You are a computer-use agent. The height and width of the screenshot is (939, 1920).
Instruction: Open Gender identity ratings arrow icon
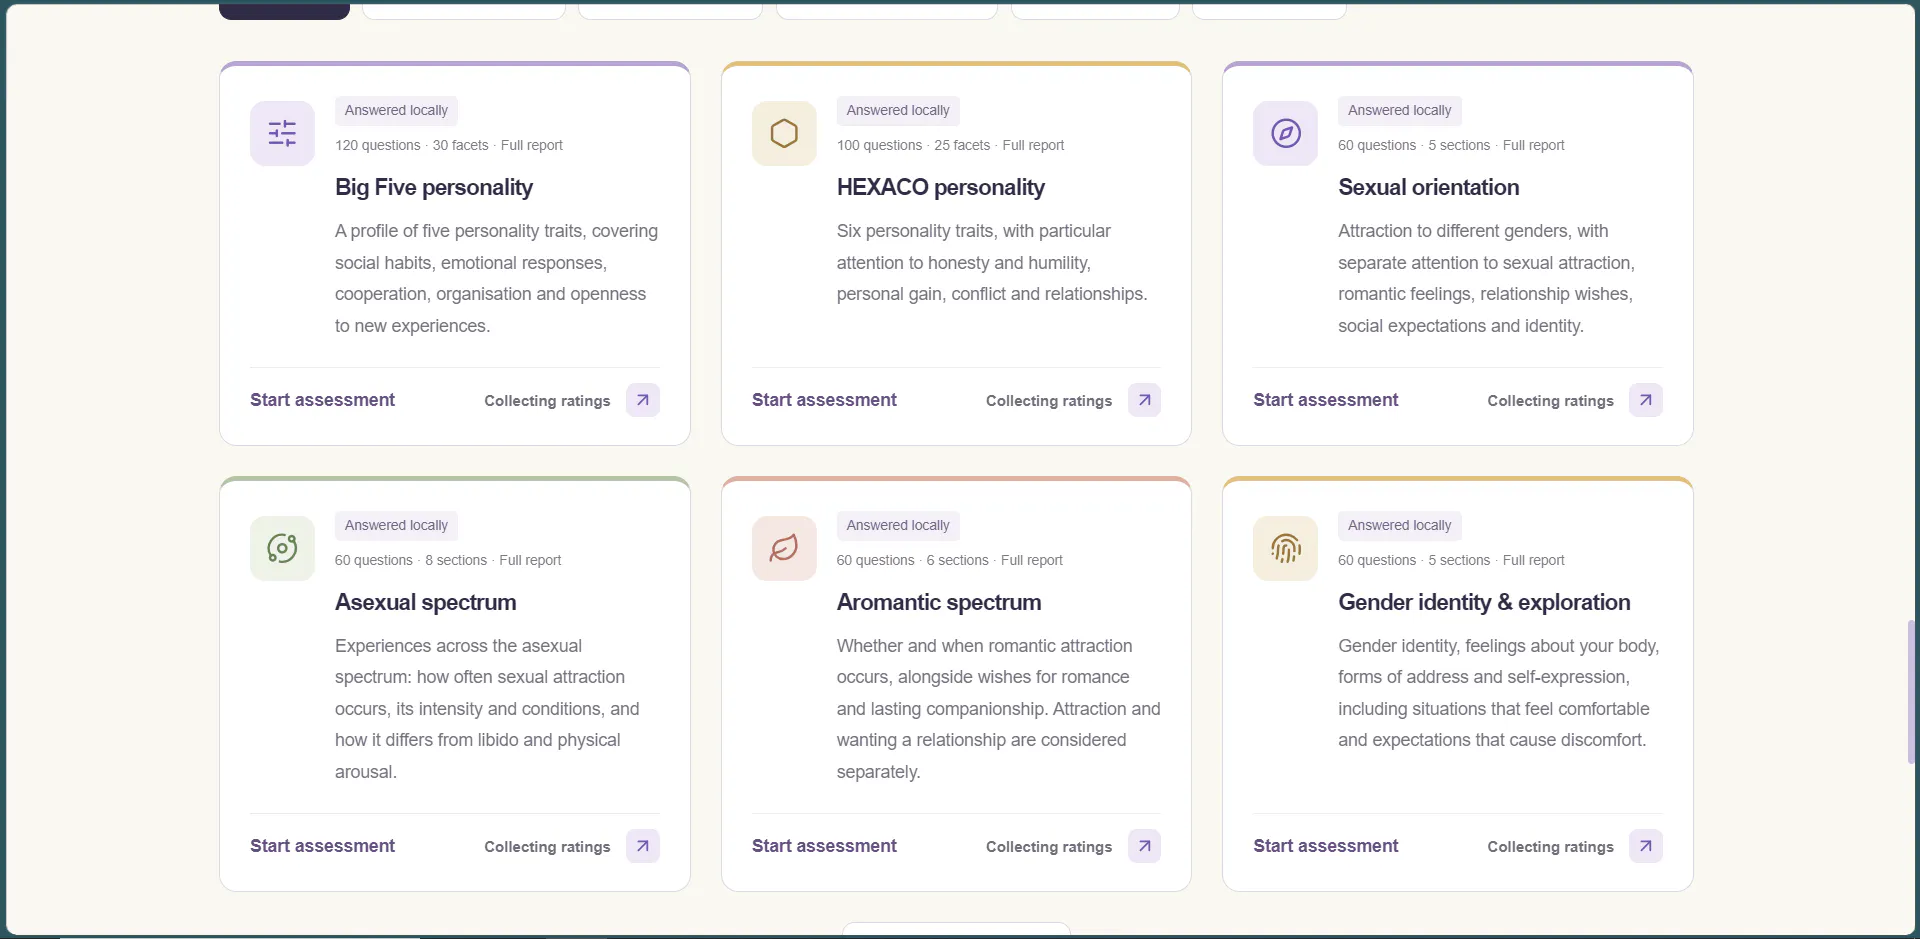1646,846
